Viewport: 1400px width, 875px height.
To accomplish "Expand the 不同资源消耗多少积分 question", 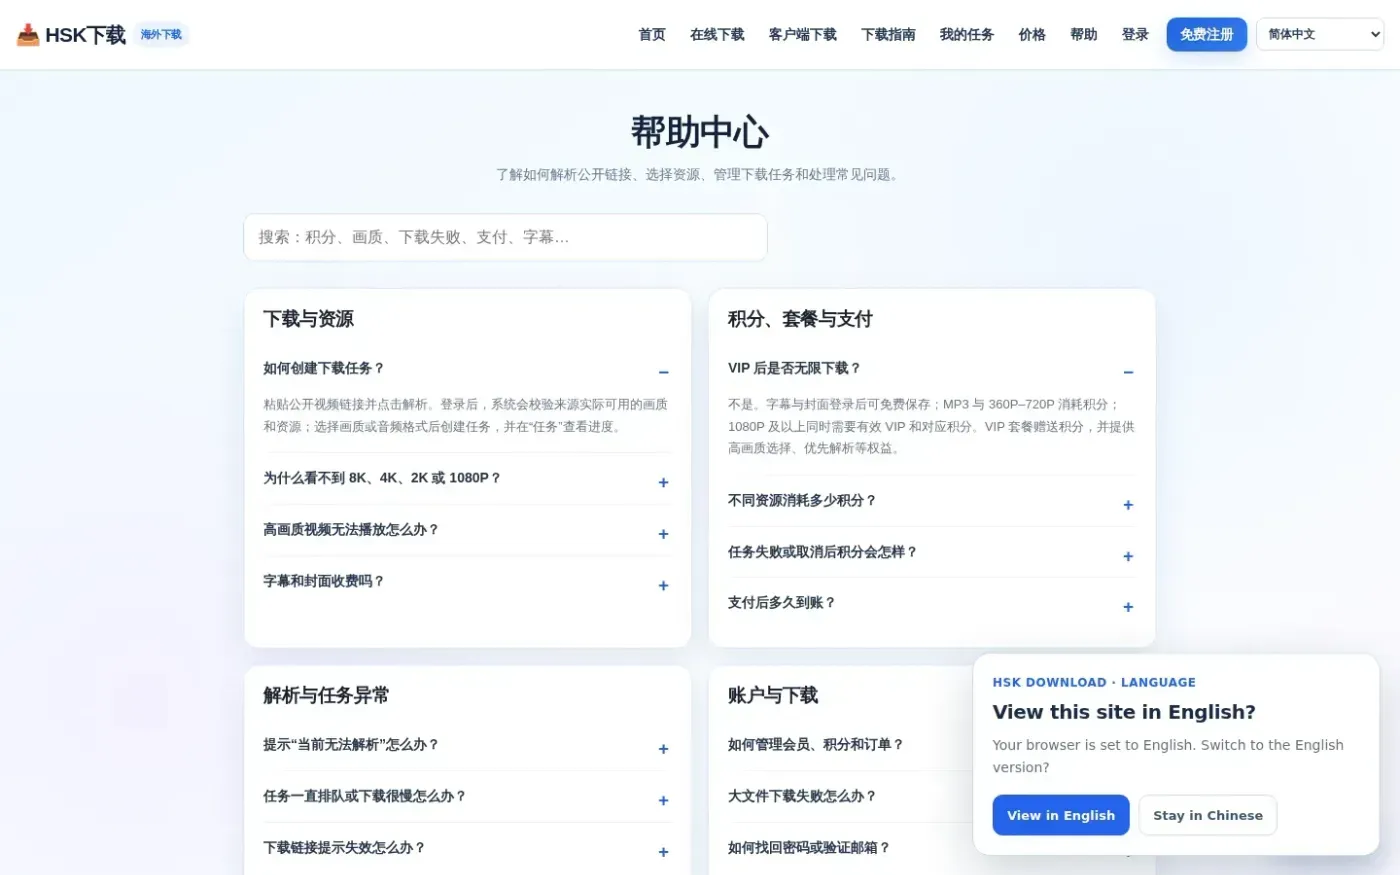I will tap(931, 501).
